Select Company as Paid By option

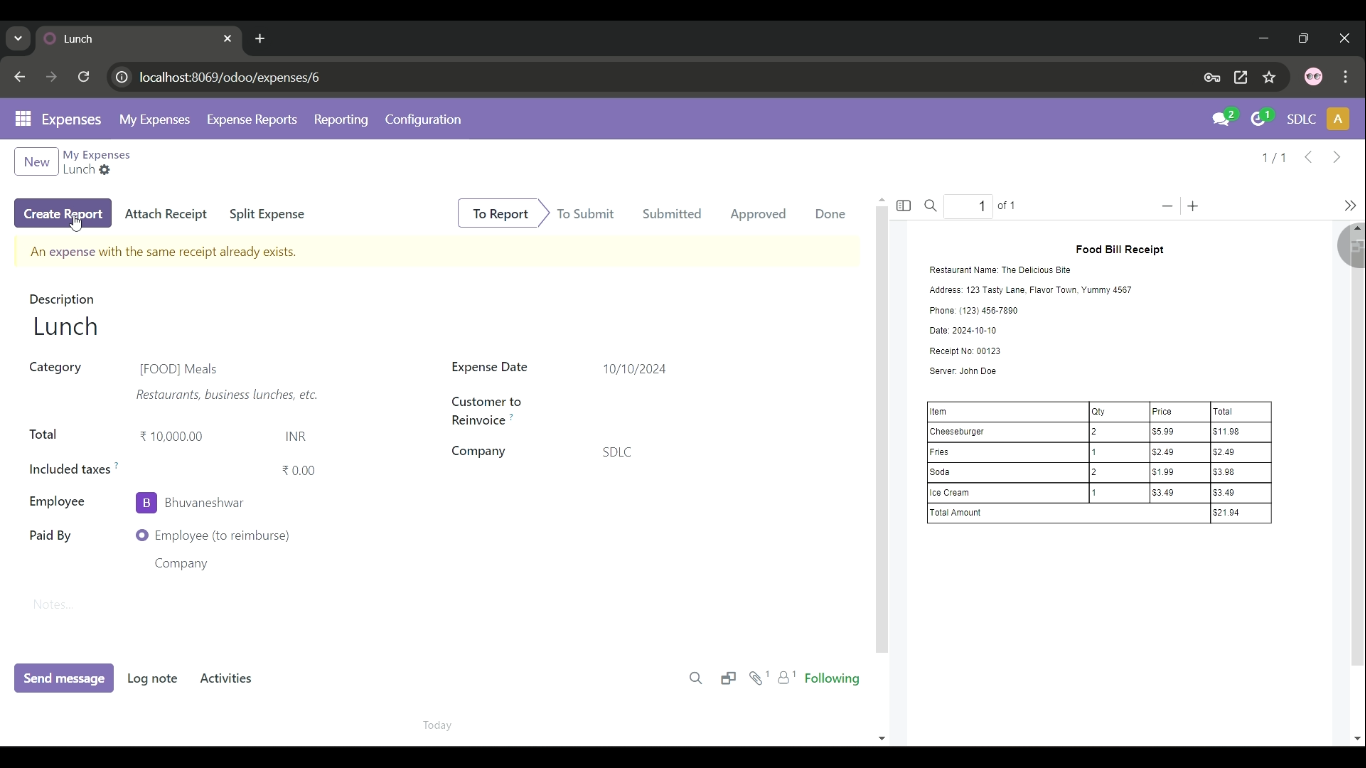pos(181,564)
